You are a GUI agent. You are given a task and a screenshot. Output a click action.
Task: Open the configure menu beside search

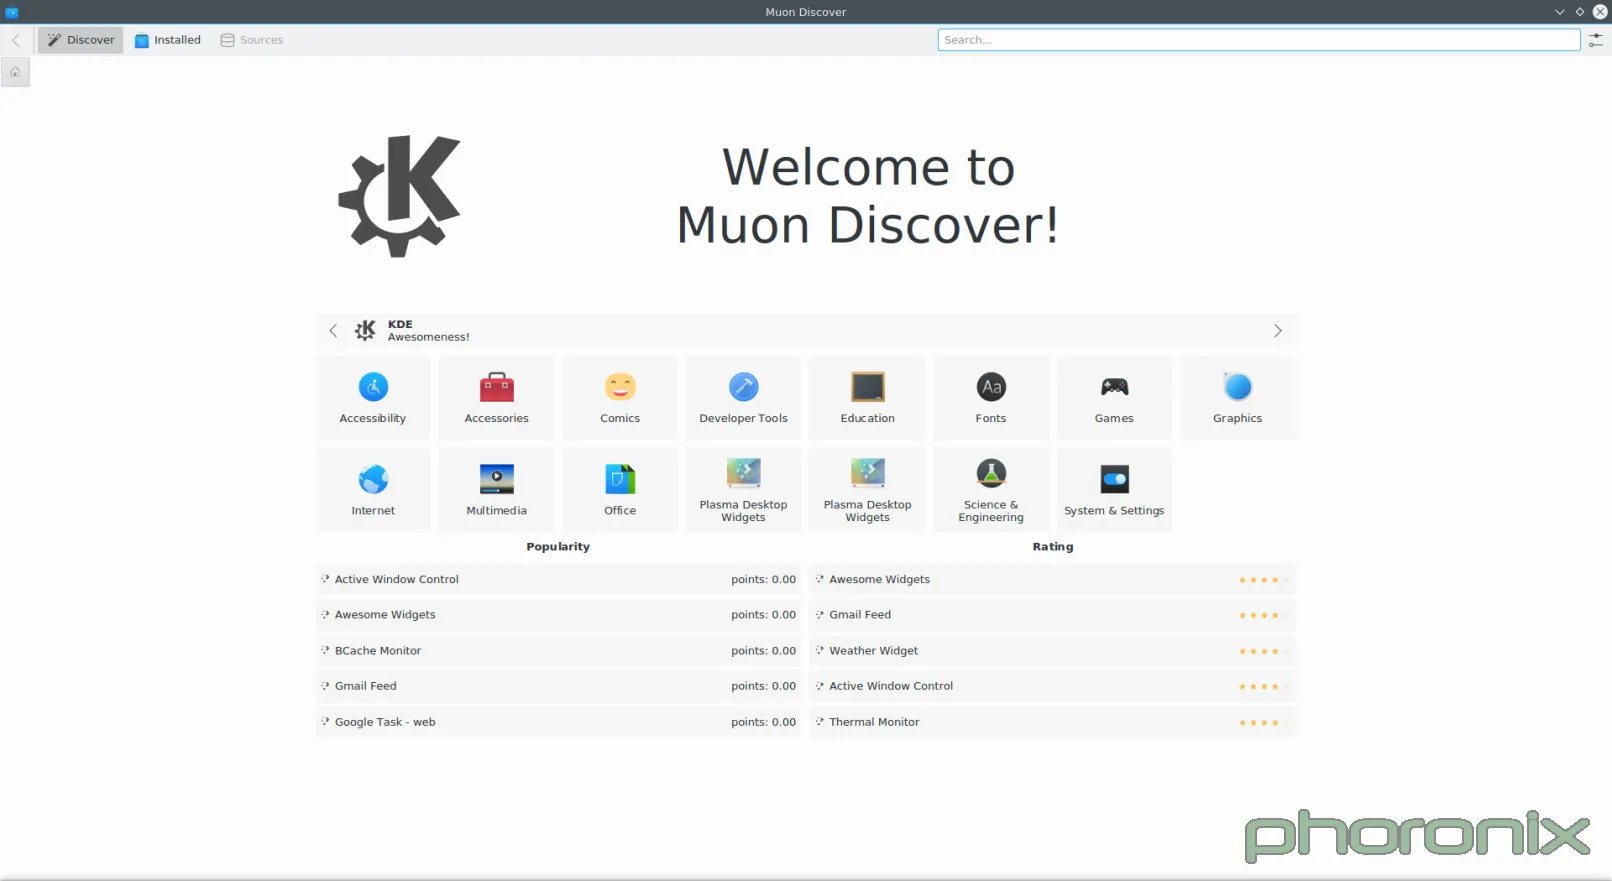[1595, 40]
